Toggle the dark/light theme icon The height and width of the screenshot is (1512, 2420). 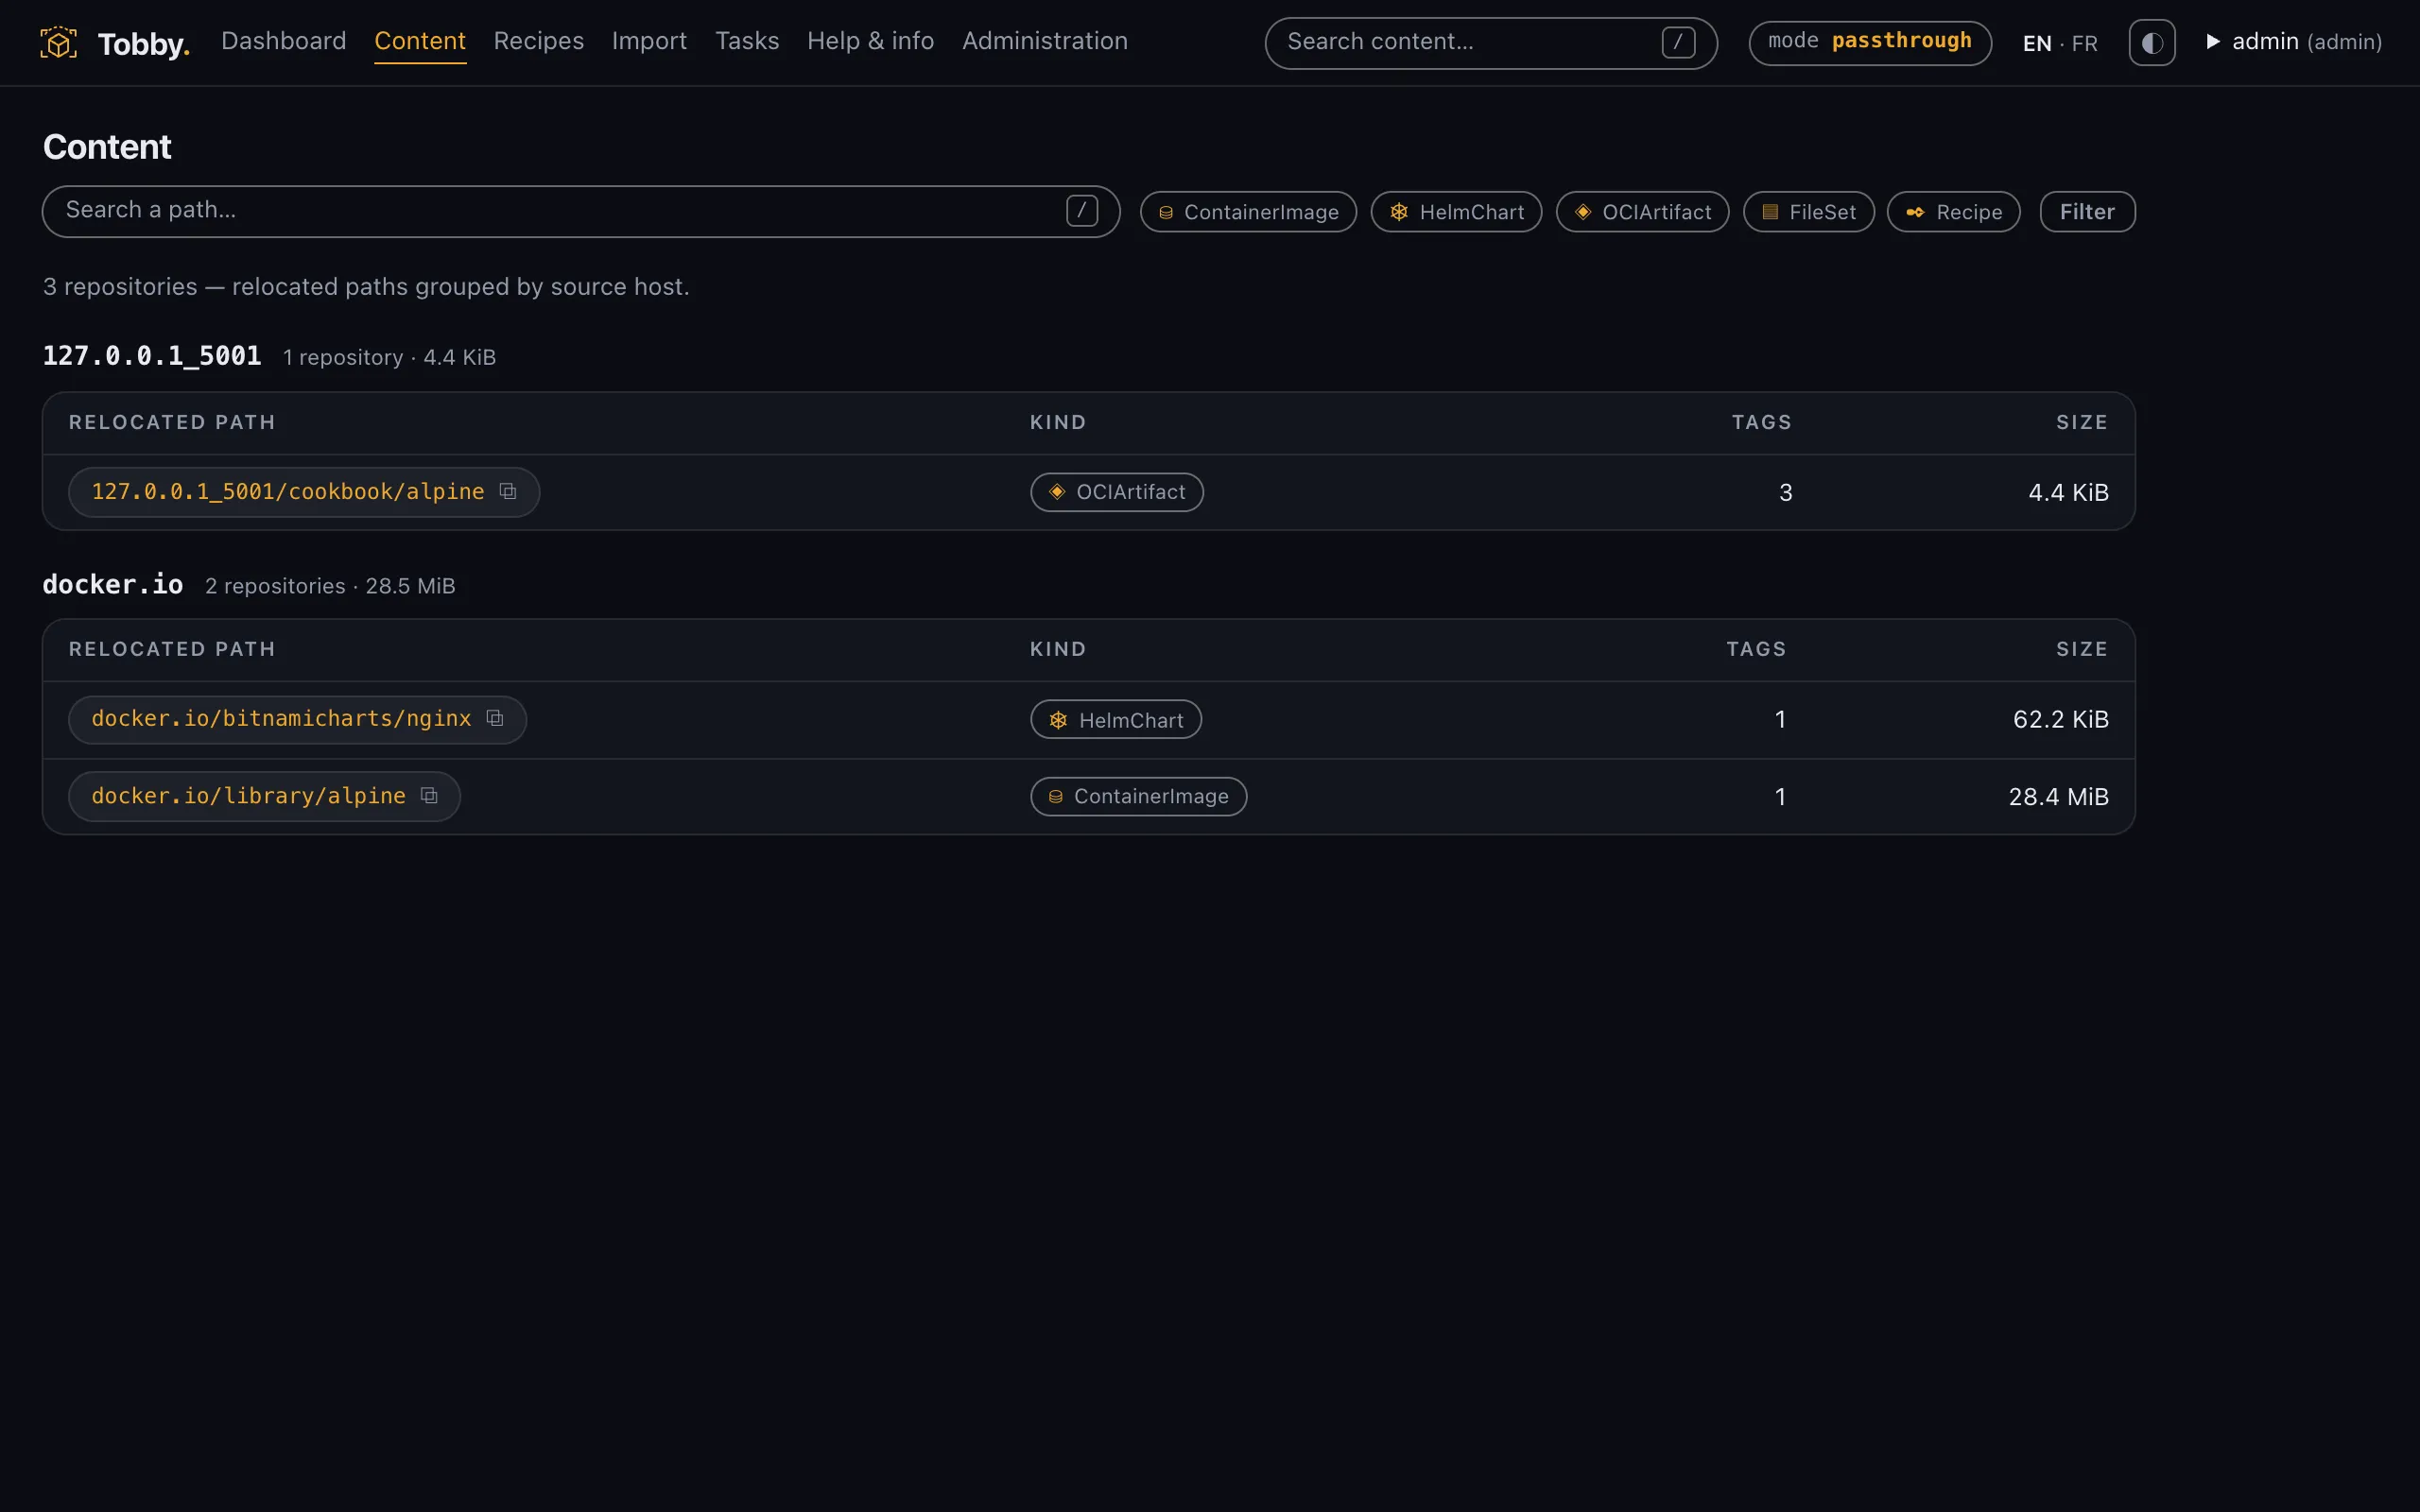(x=2152, y=43)
